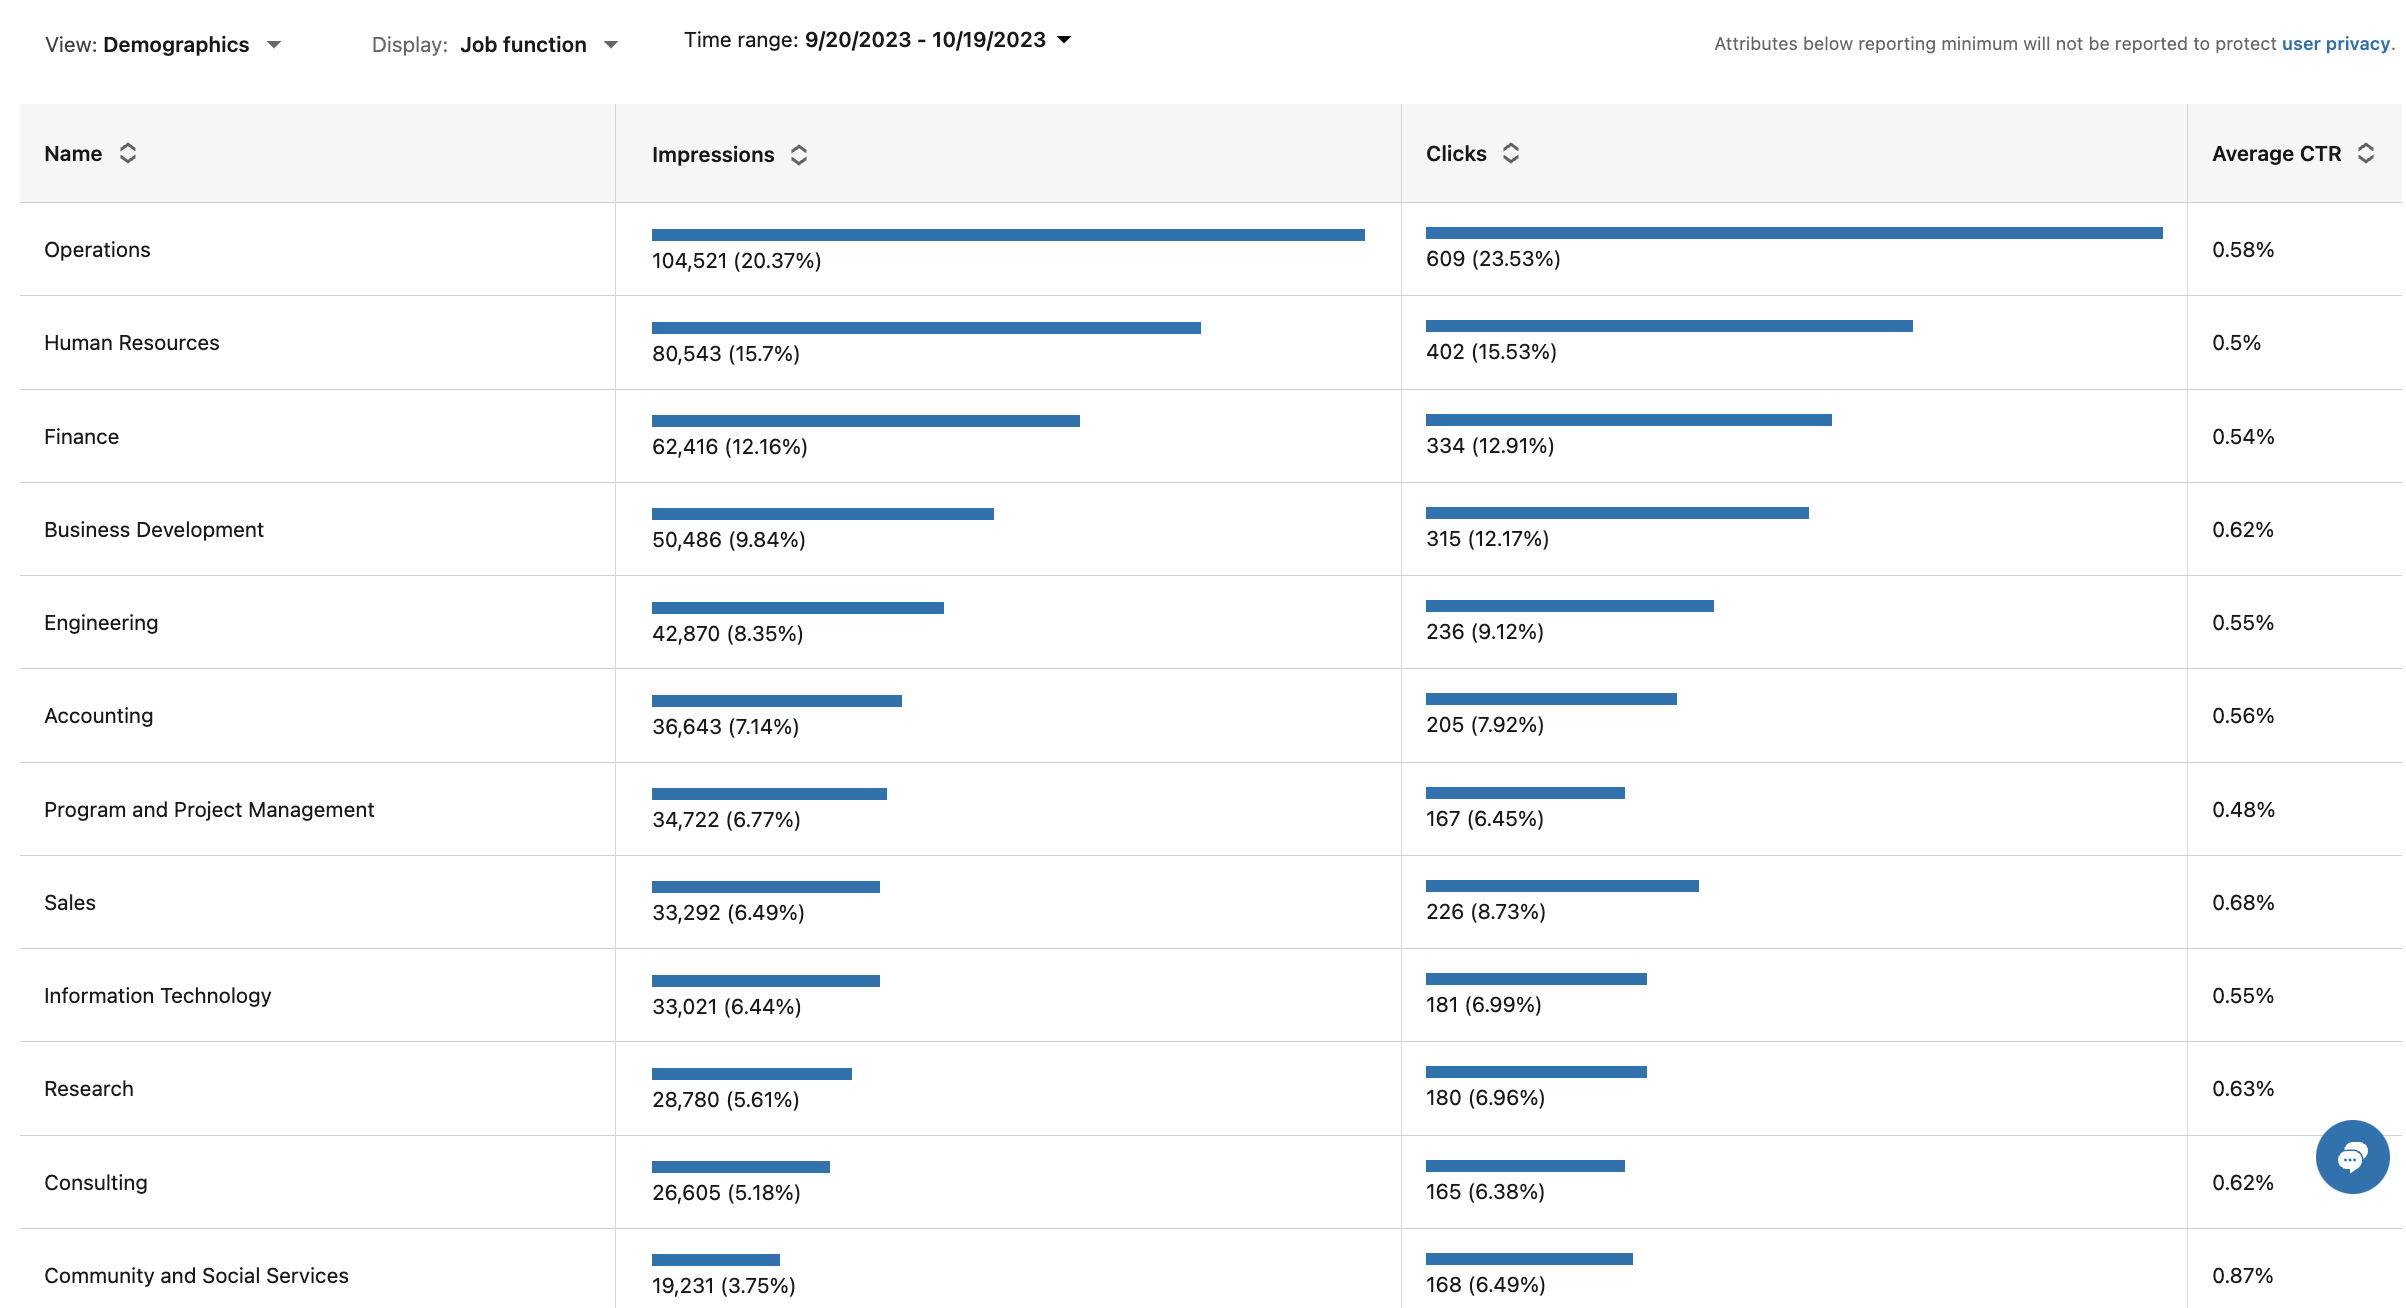
Task: Click the 0.54% CTR for Finance
Action: (x=2243, y=437)
